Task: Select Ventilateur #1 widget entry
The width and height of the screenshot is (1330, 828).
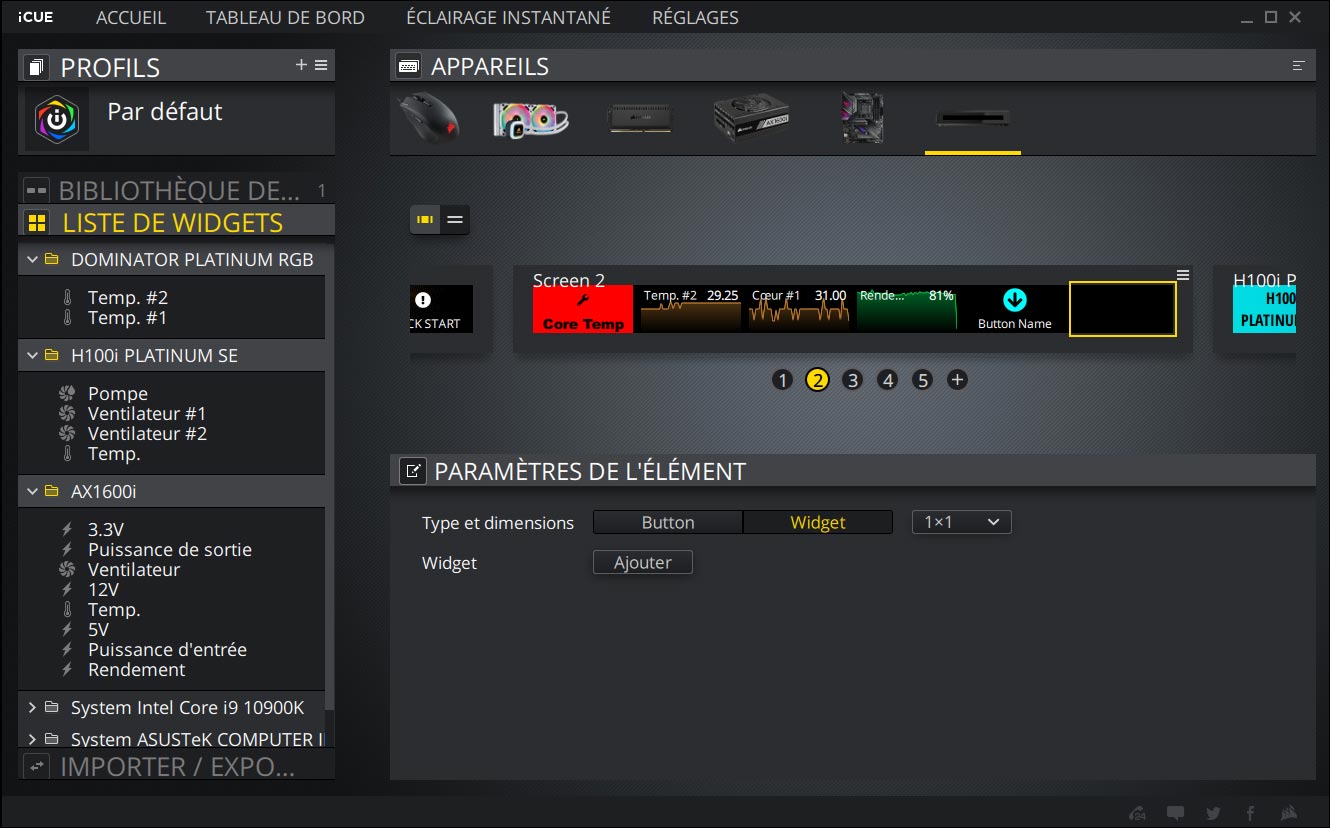Action: [147, 414]
